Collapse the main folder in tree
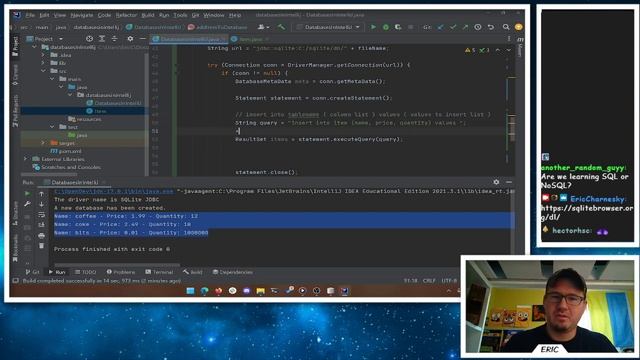640x360 pixels. coord(52,79)
